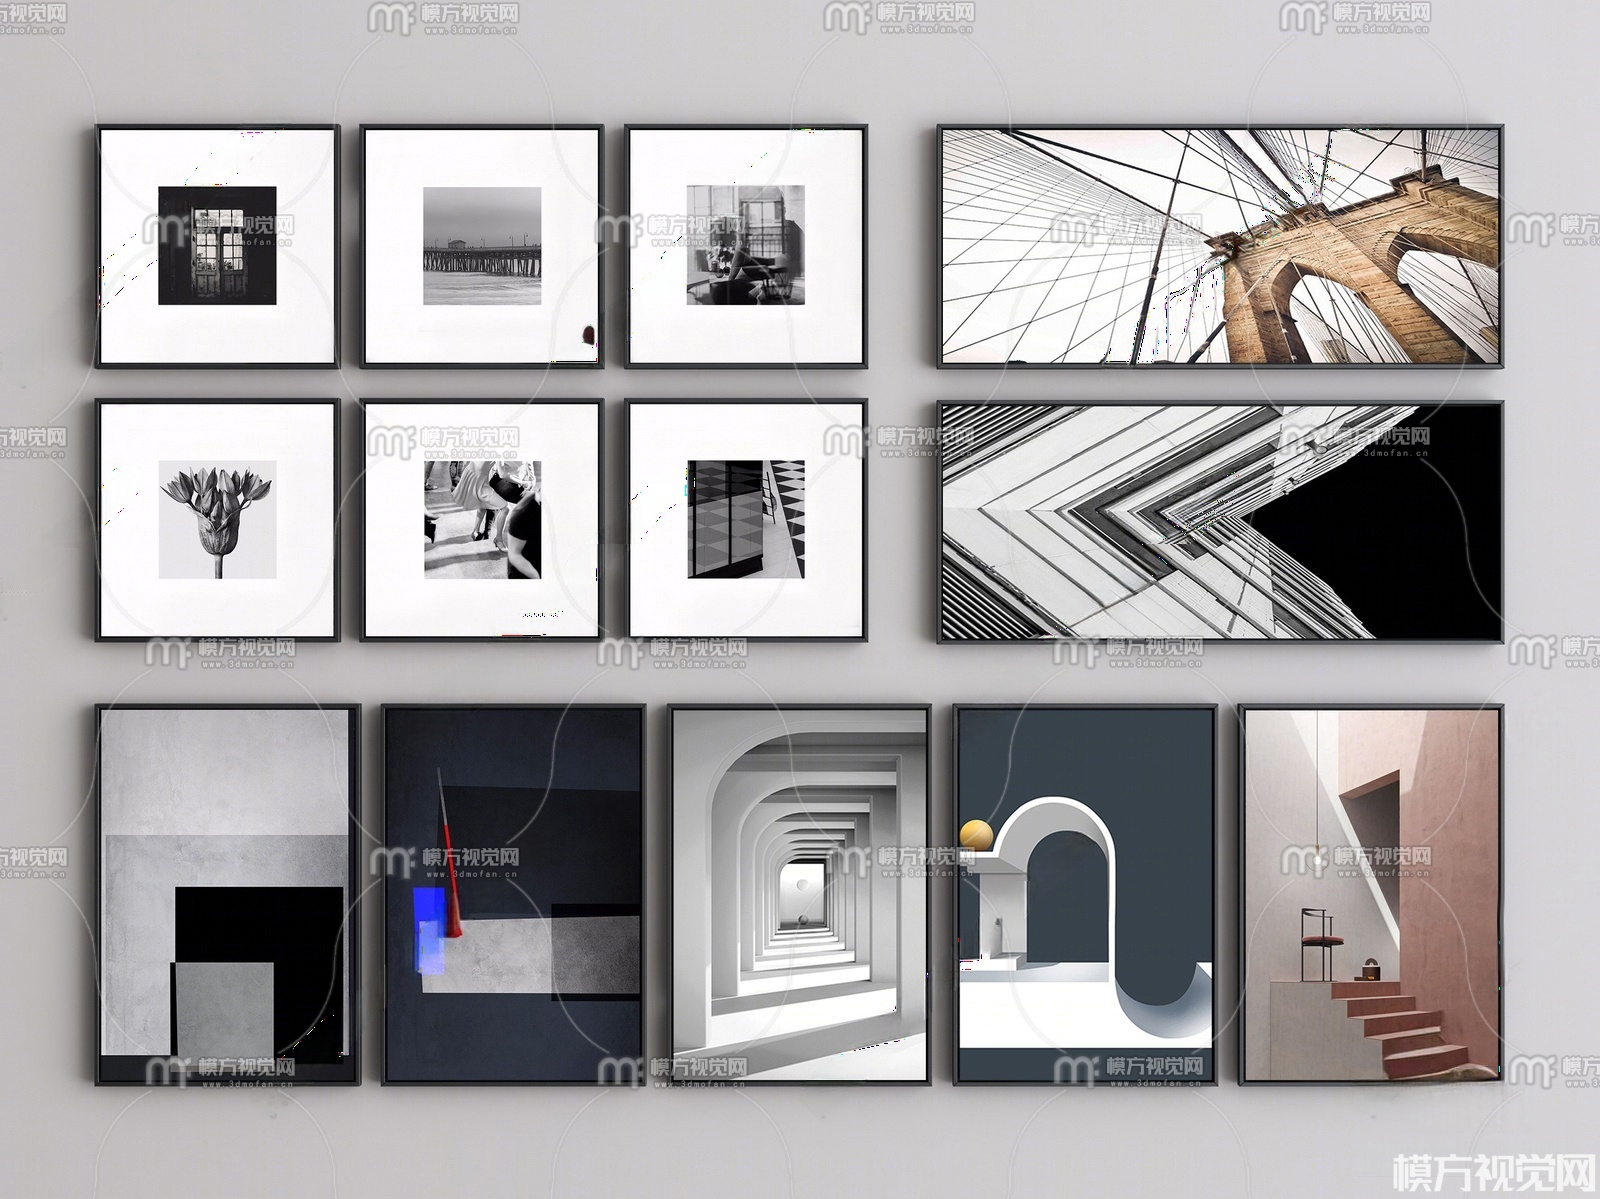Viewport: 1600px width, 1199px height.
Task: Click the ocean pier photo frame
Action: 481,246
